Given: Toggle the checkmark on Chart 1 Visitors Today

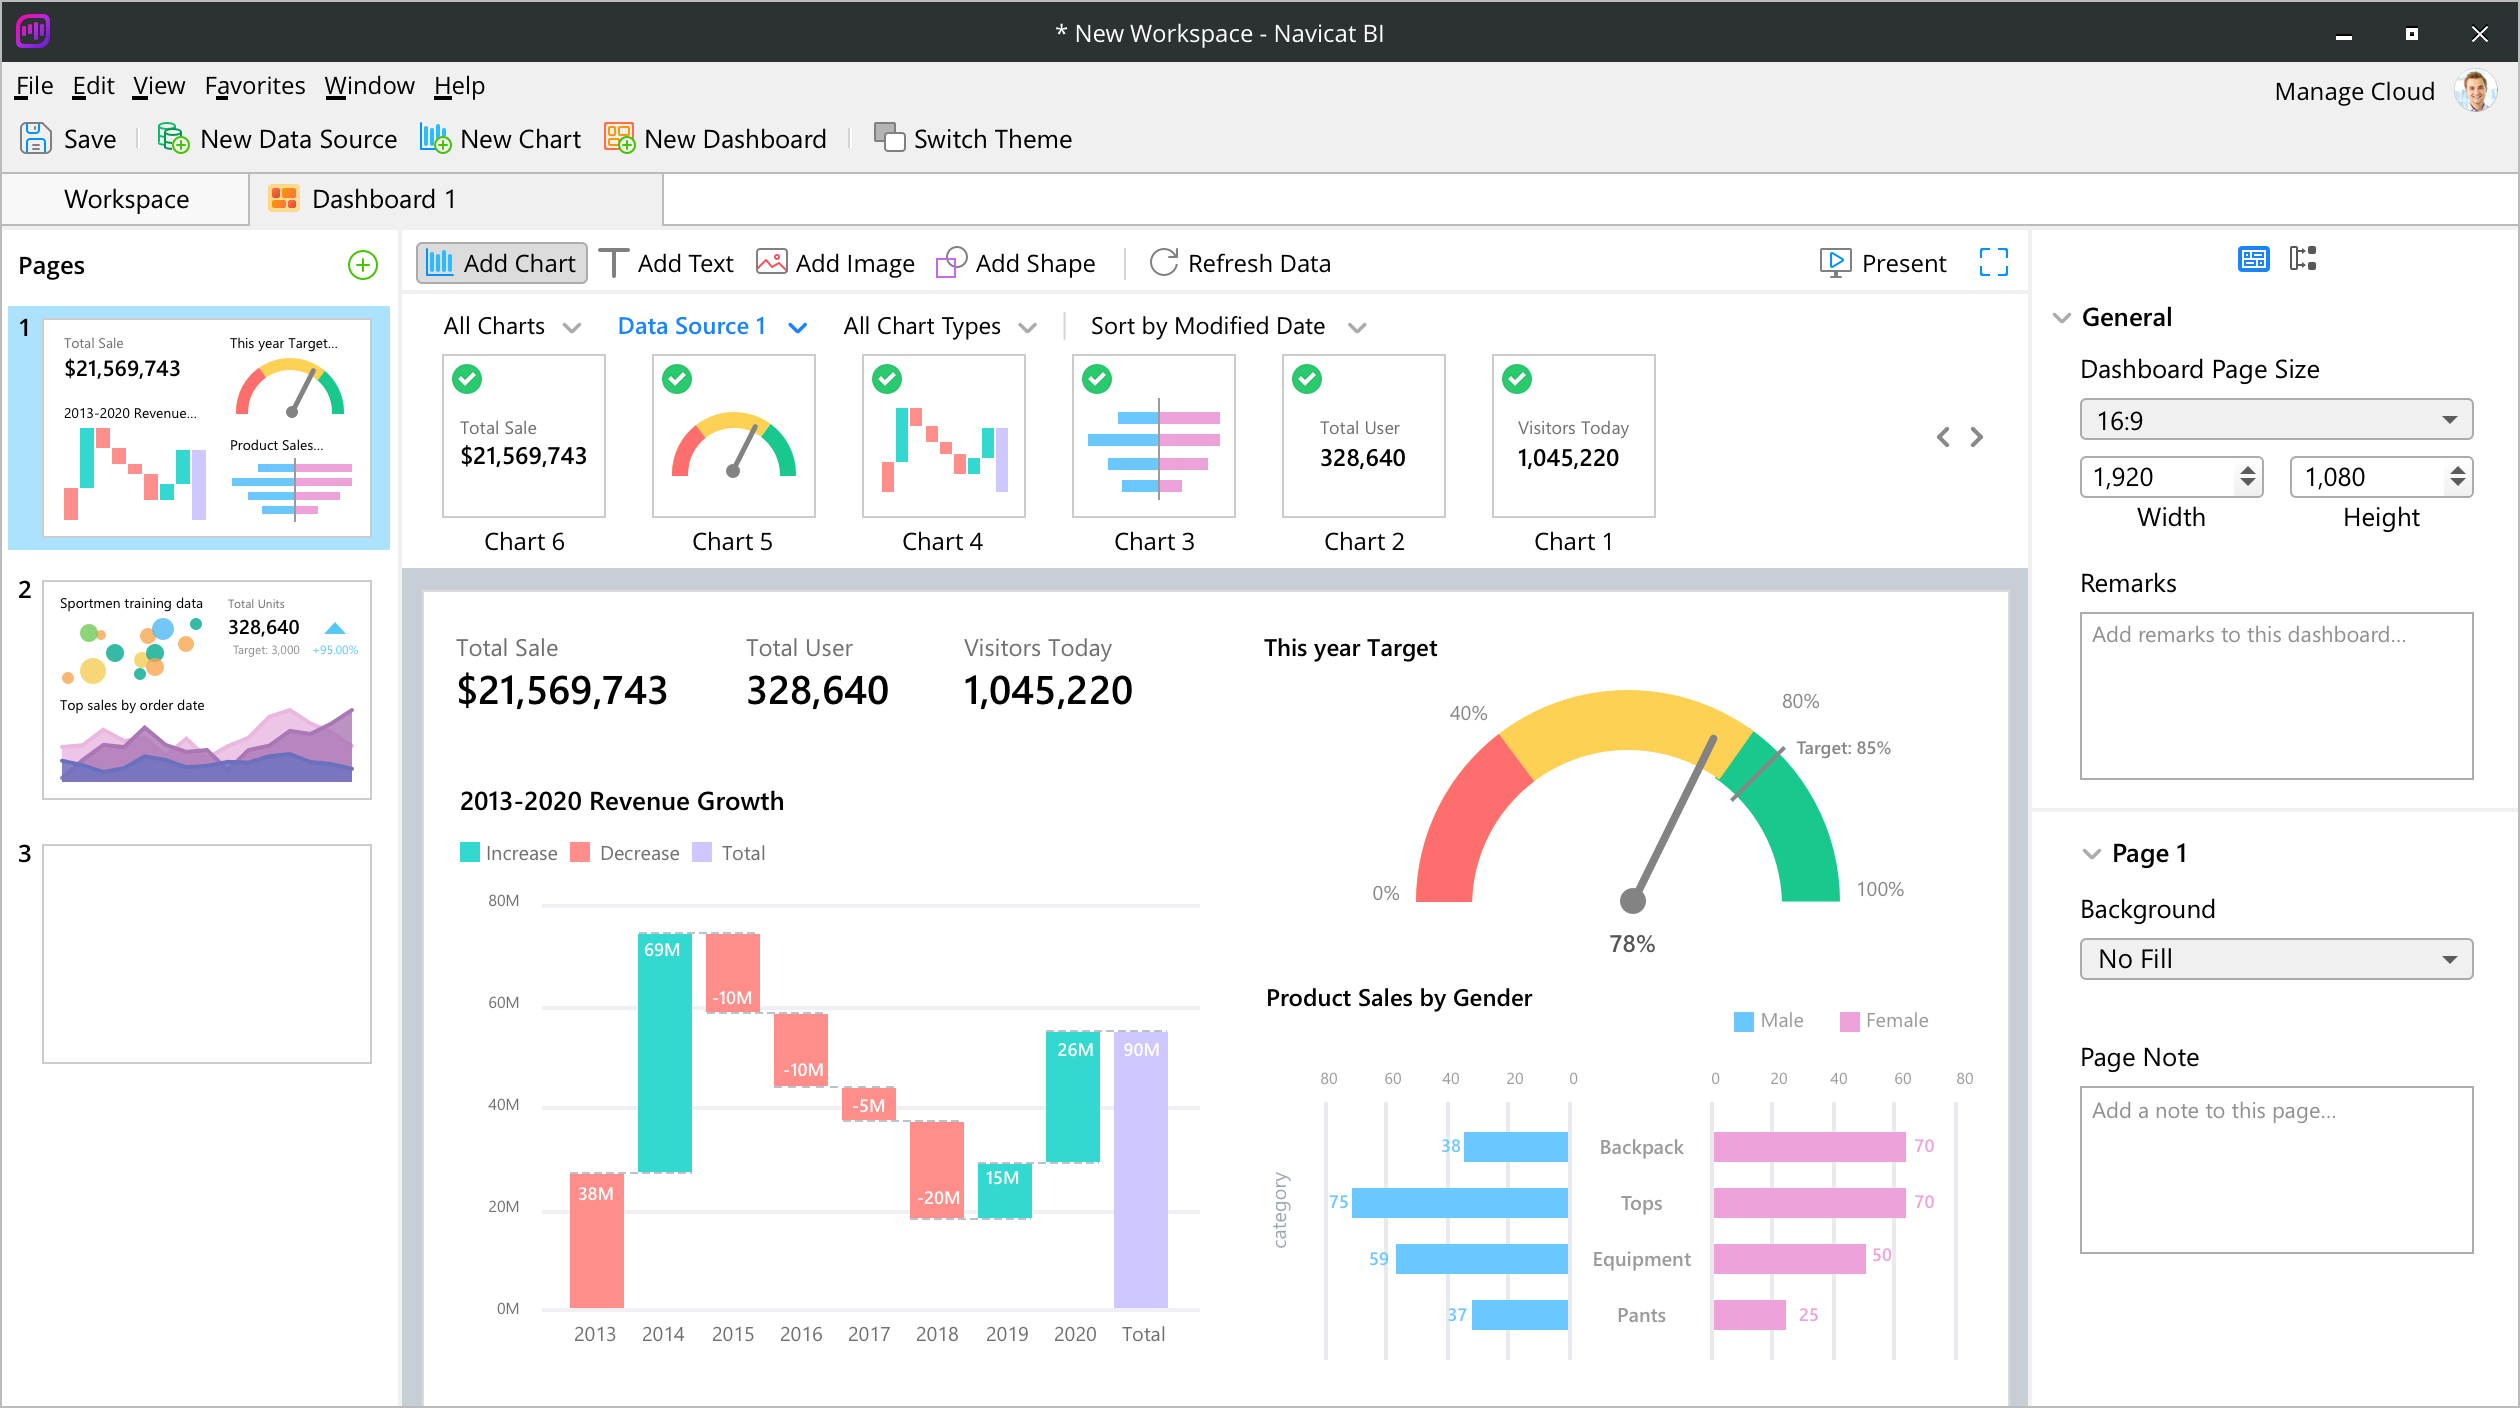Looking at the screenshot, I should (1517, 379).
